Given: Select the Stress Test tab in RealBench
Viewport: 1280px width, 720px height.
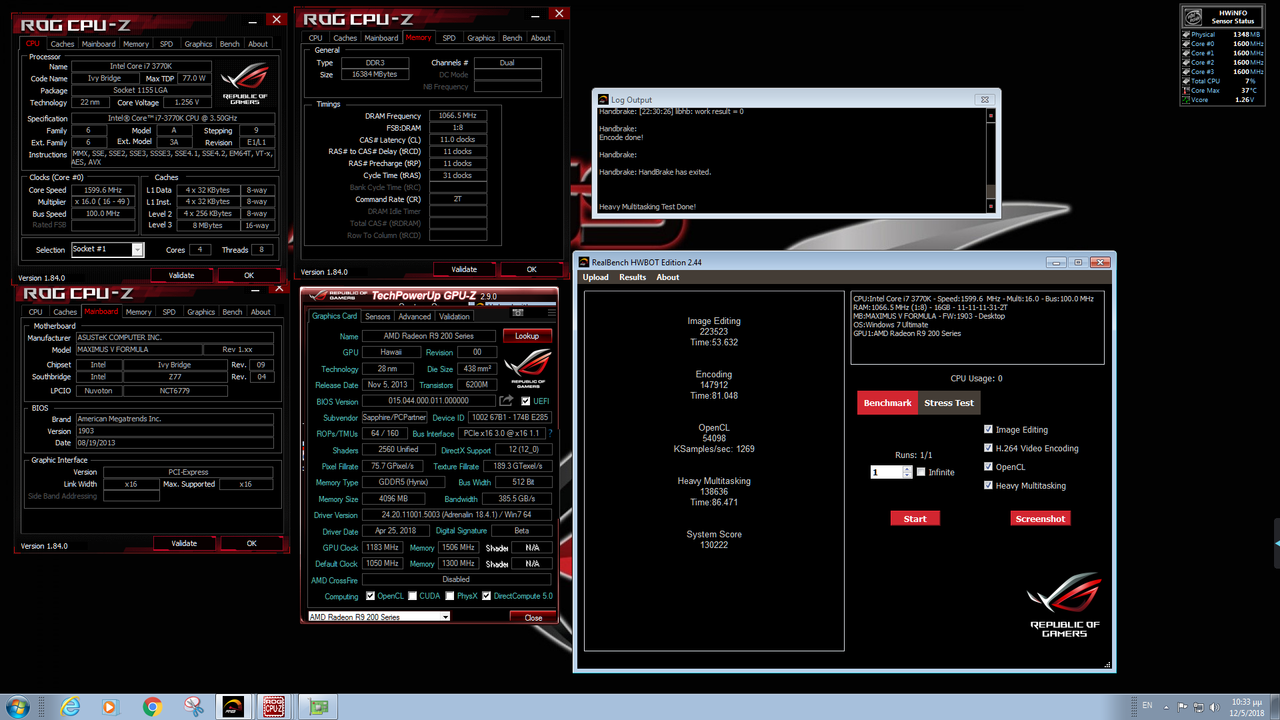Looking at the screenshot, I should click(949, 403).
